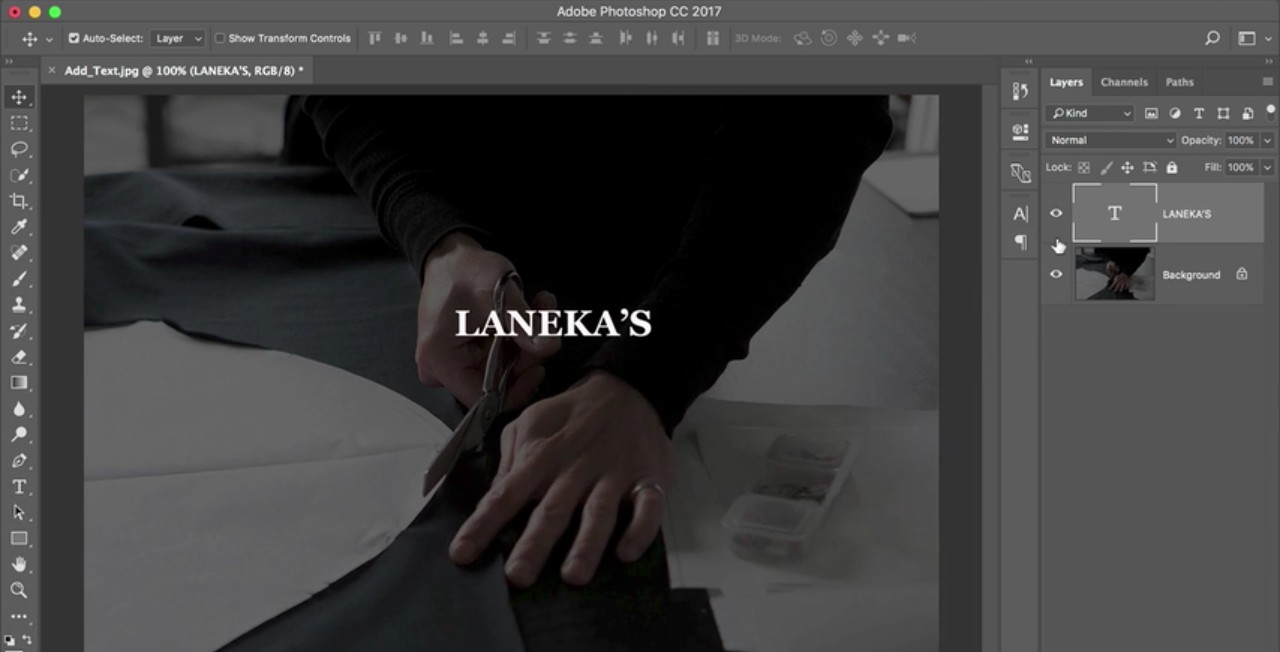Select the Eraser tool
The image size is (1280, 652).
[19, 357]
